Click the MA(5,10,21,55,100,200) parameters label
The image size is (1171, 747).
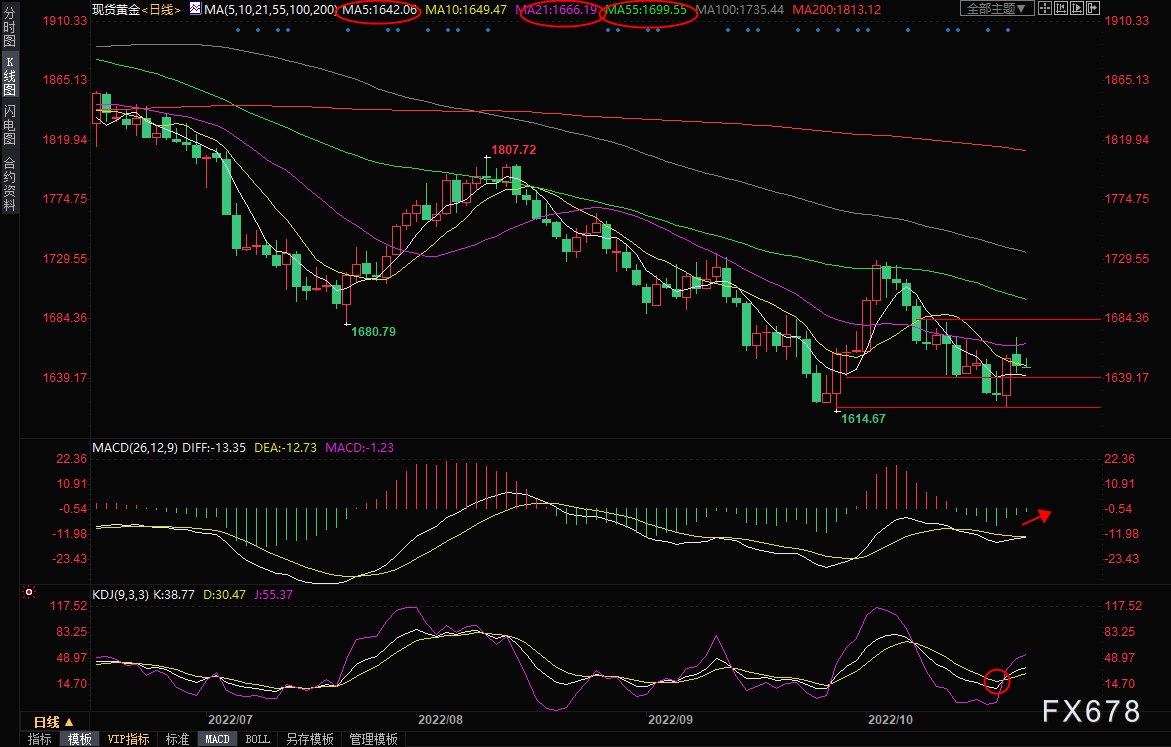pyautogui.click(x=270, y=10)
